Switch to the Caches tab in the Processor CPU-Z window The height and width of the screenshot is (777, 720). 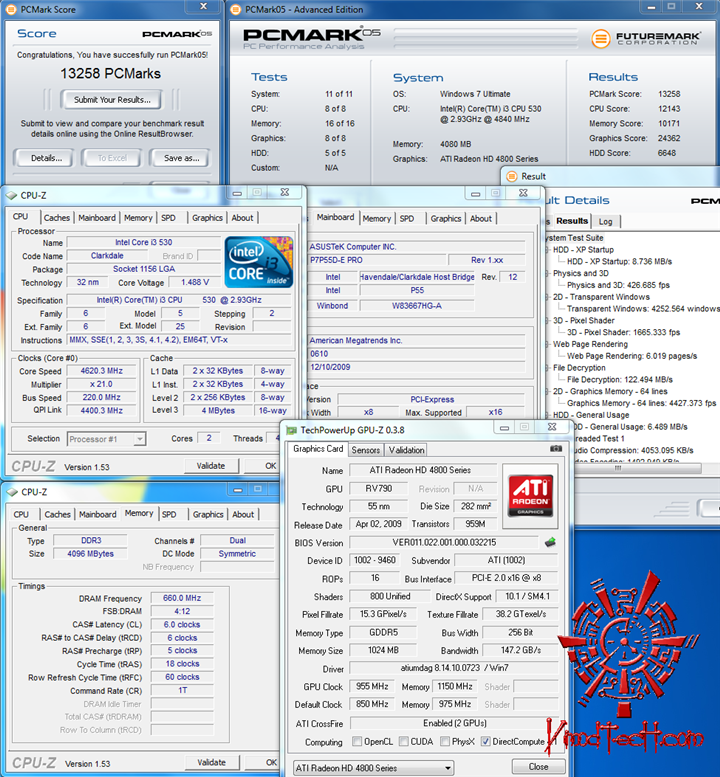tap(56, 218)
